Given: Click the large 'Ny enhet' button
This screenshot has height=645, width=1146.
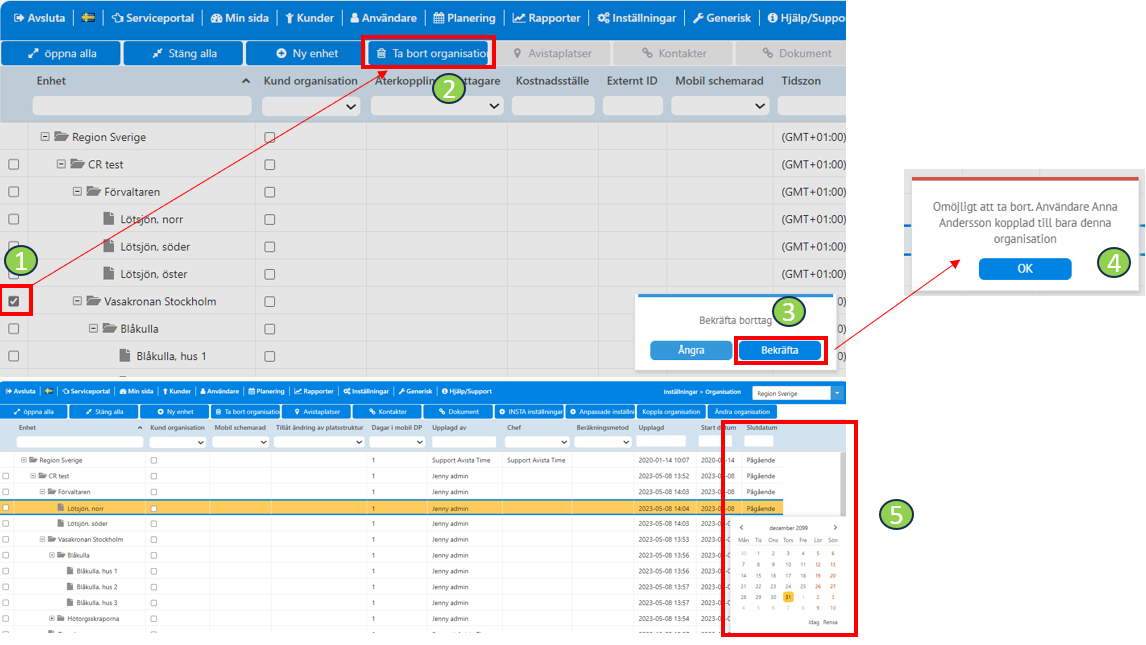Looking at the screenshot, I should pos(306,53).
